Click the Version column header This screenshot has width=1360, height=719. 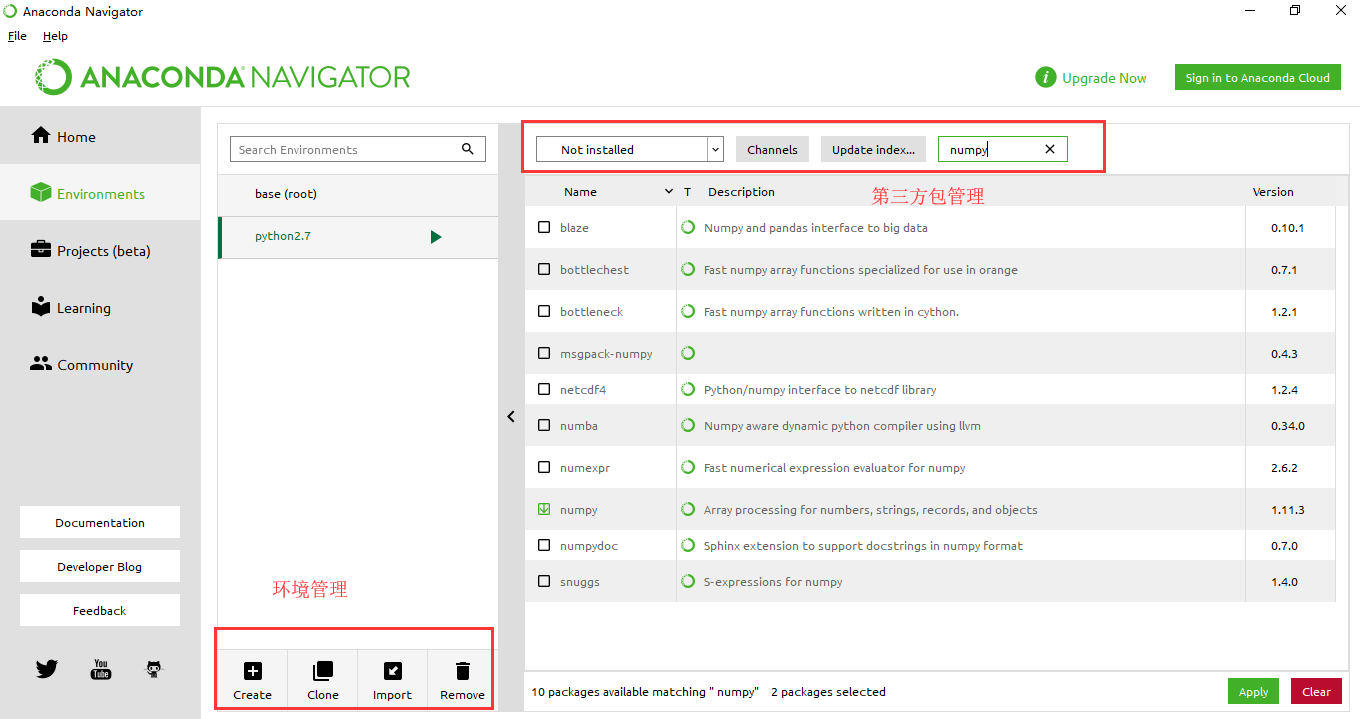pyautogui.click(x=1273, y=191)
